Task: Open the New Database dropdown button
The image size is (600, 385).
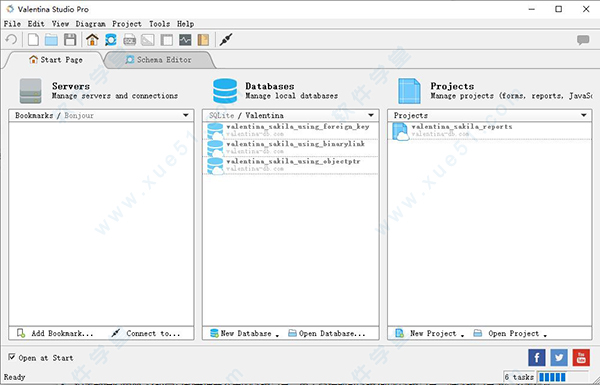Action: (245, 333)
